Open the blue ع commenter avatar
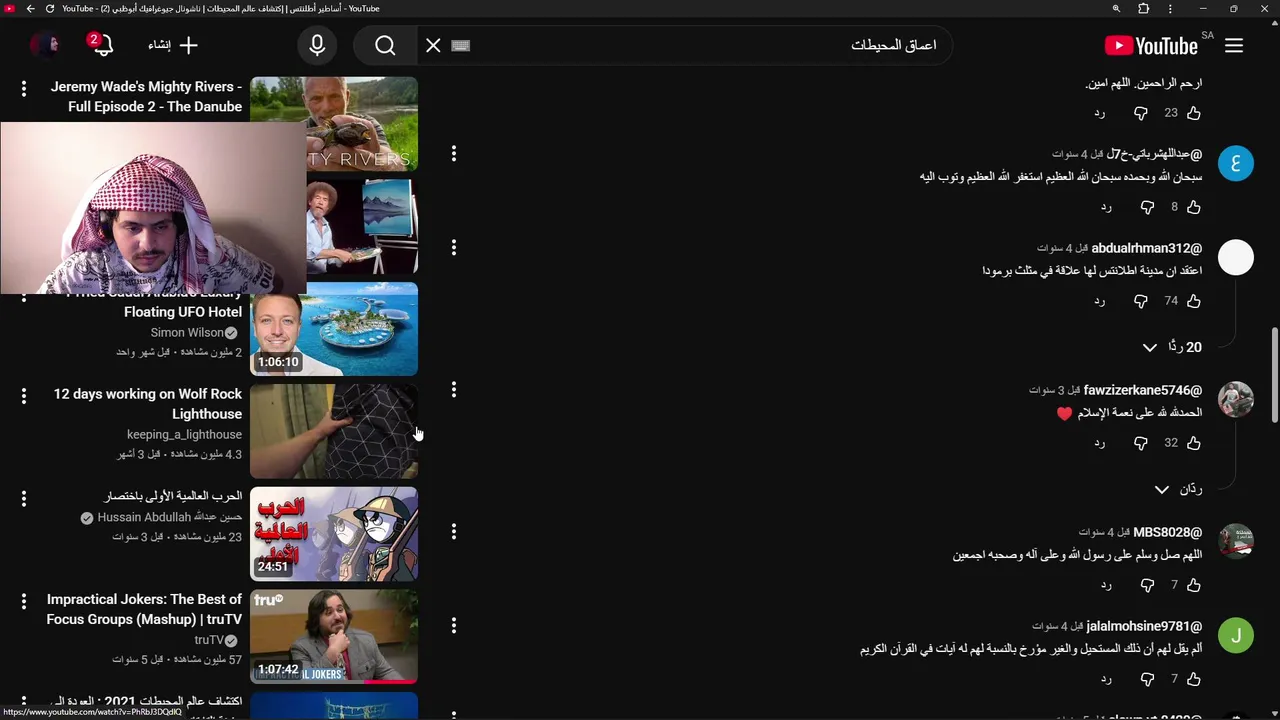The width and height of the screenshot is (1280, 720). [x=1236, y=163]
